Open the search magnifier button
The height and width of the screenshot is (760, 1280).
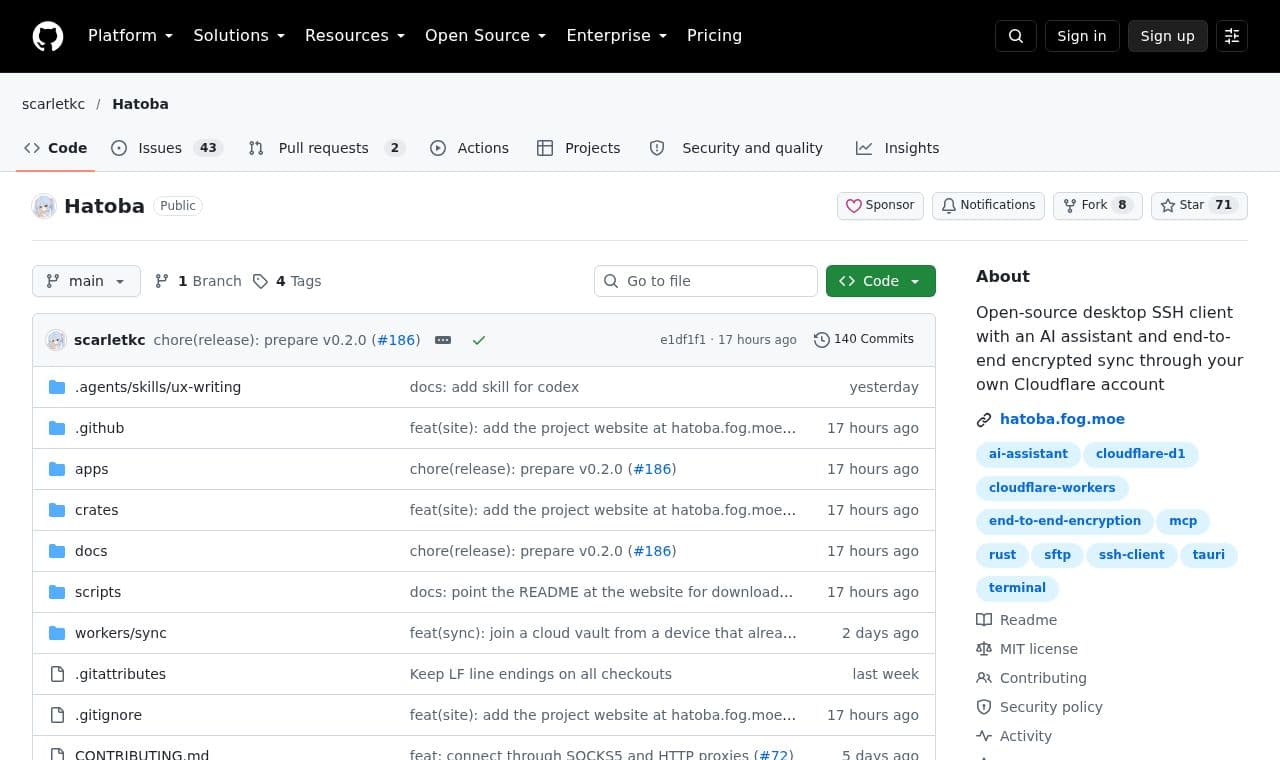point(1016,36)
